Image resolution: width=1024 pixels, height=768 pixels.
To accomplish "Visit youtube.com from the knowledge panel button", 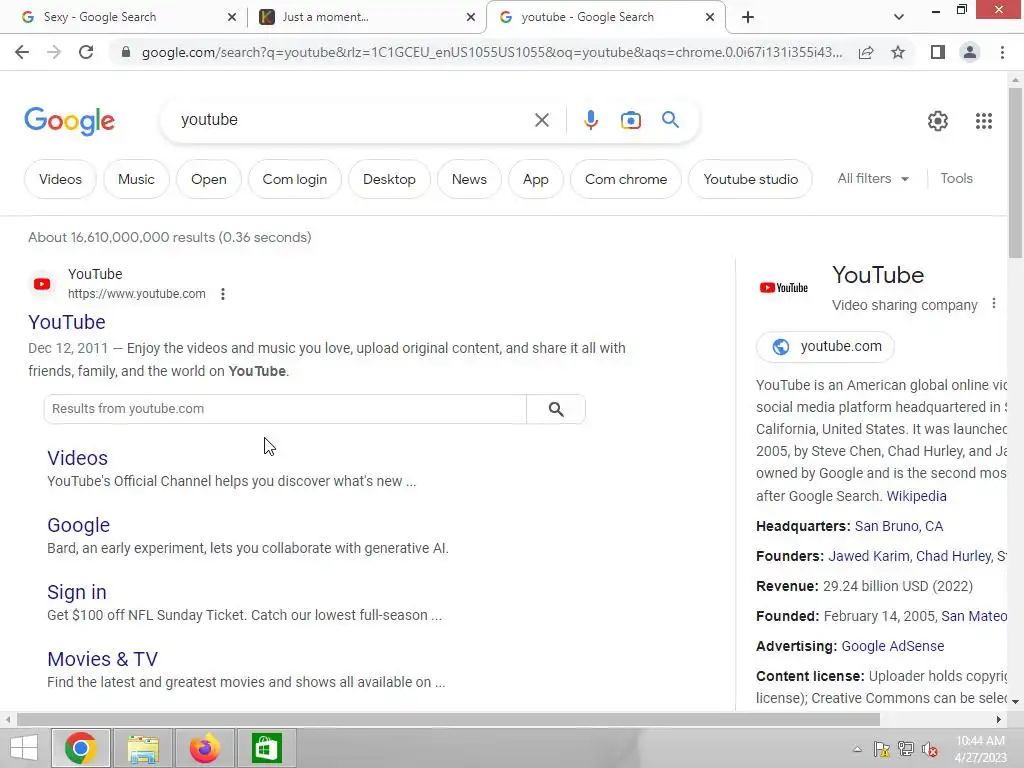I will [825, 347].
